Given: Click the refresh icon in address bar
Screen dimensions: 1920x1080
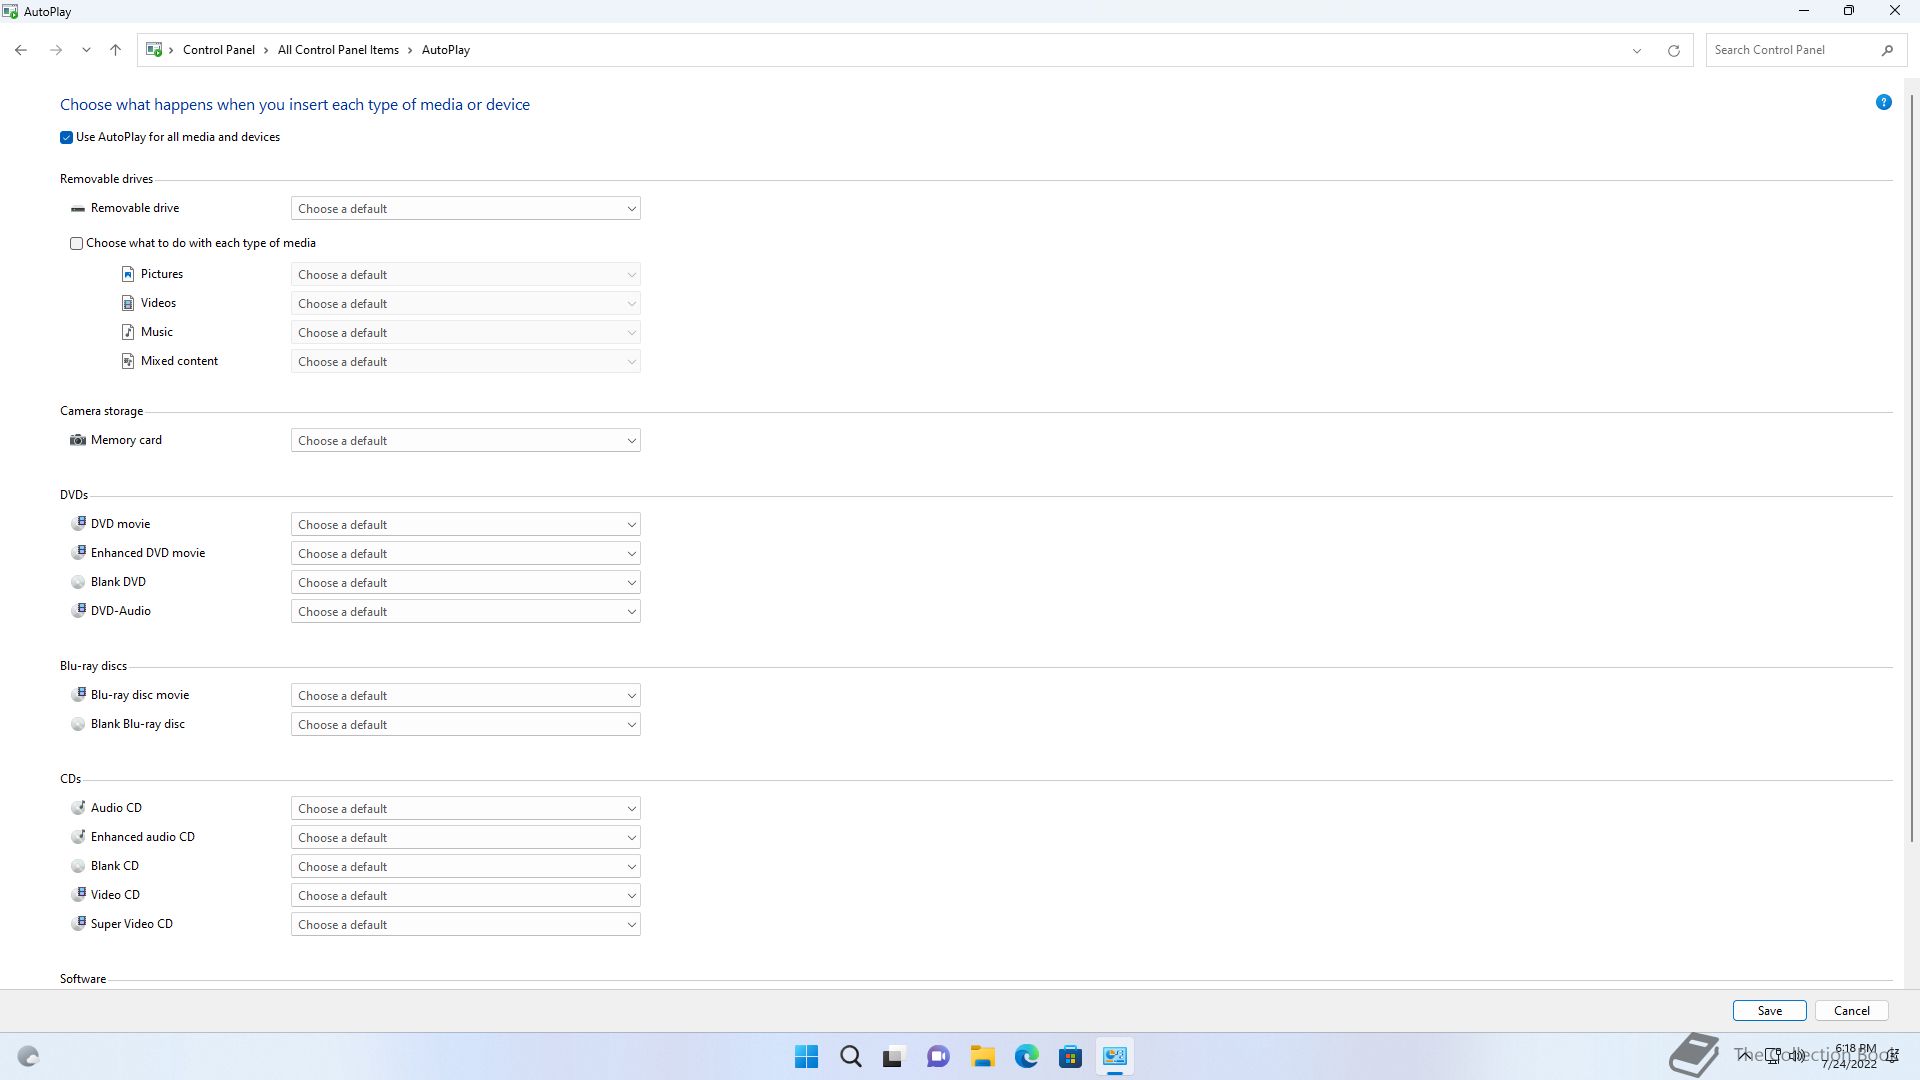Looking at the screenshot, I should [1673, 50].
